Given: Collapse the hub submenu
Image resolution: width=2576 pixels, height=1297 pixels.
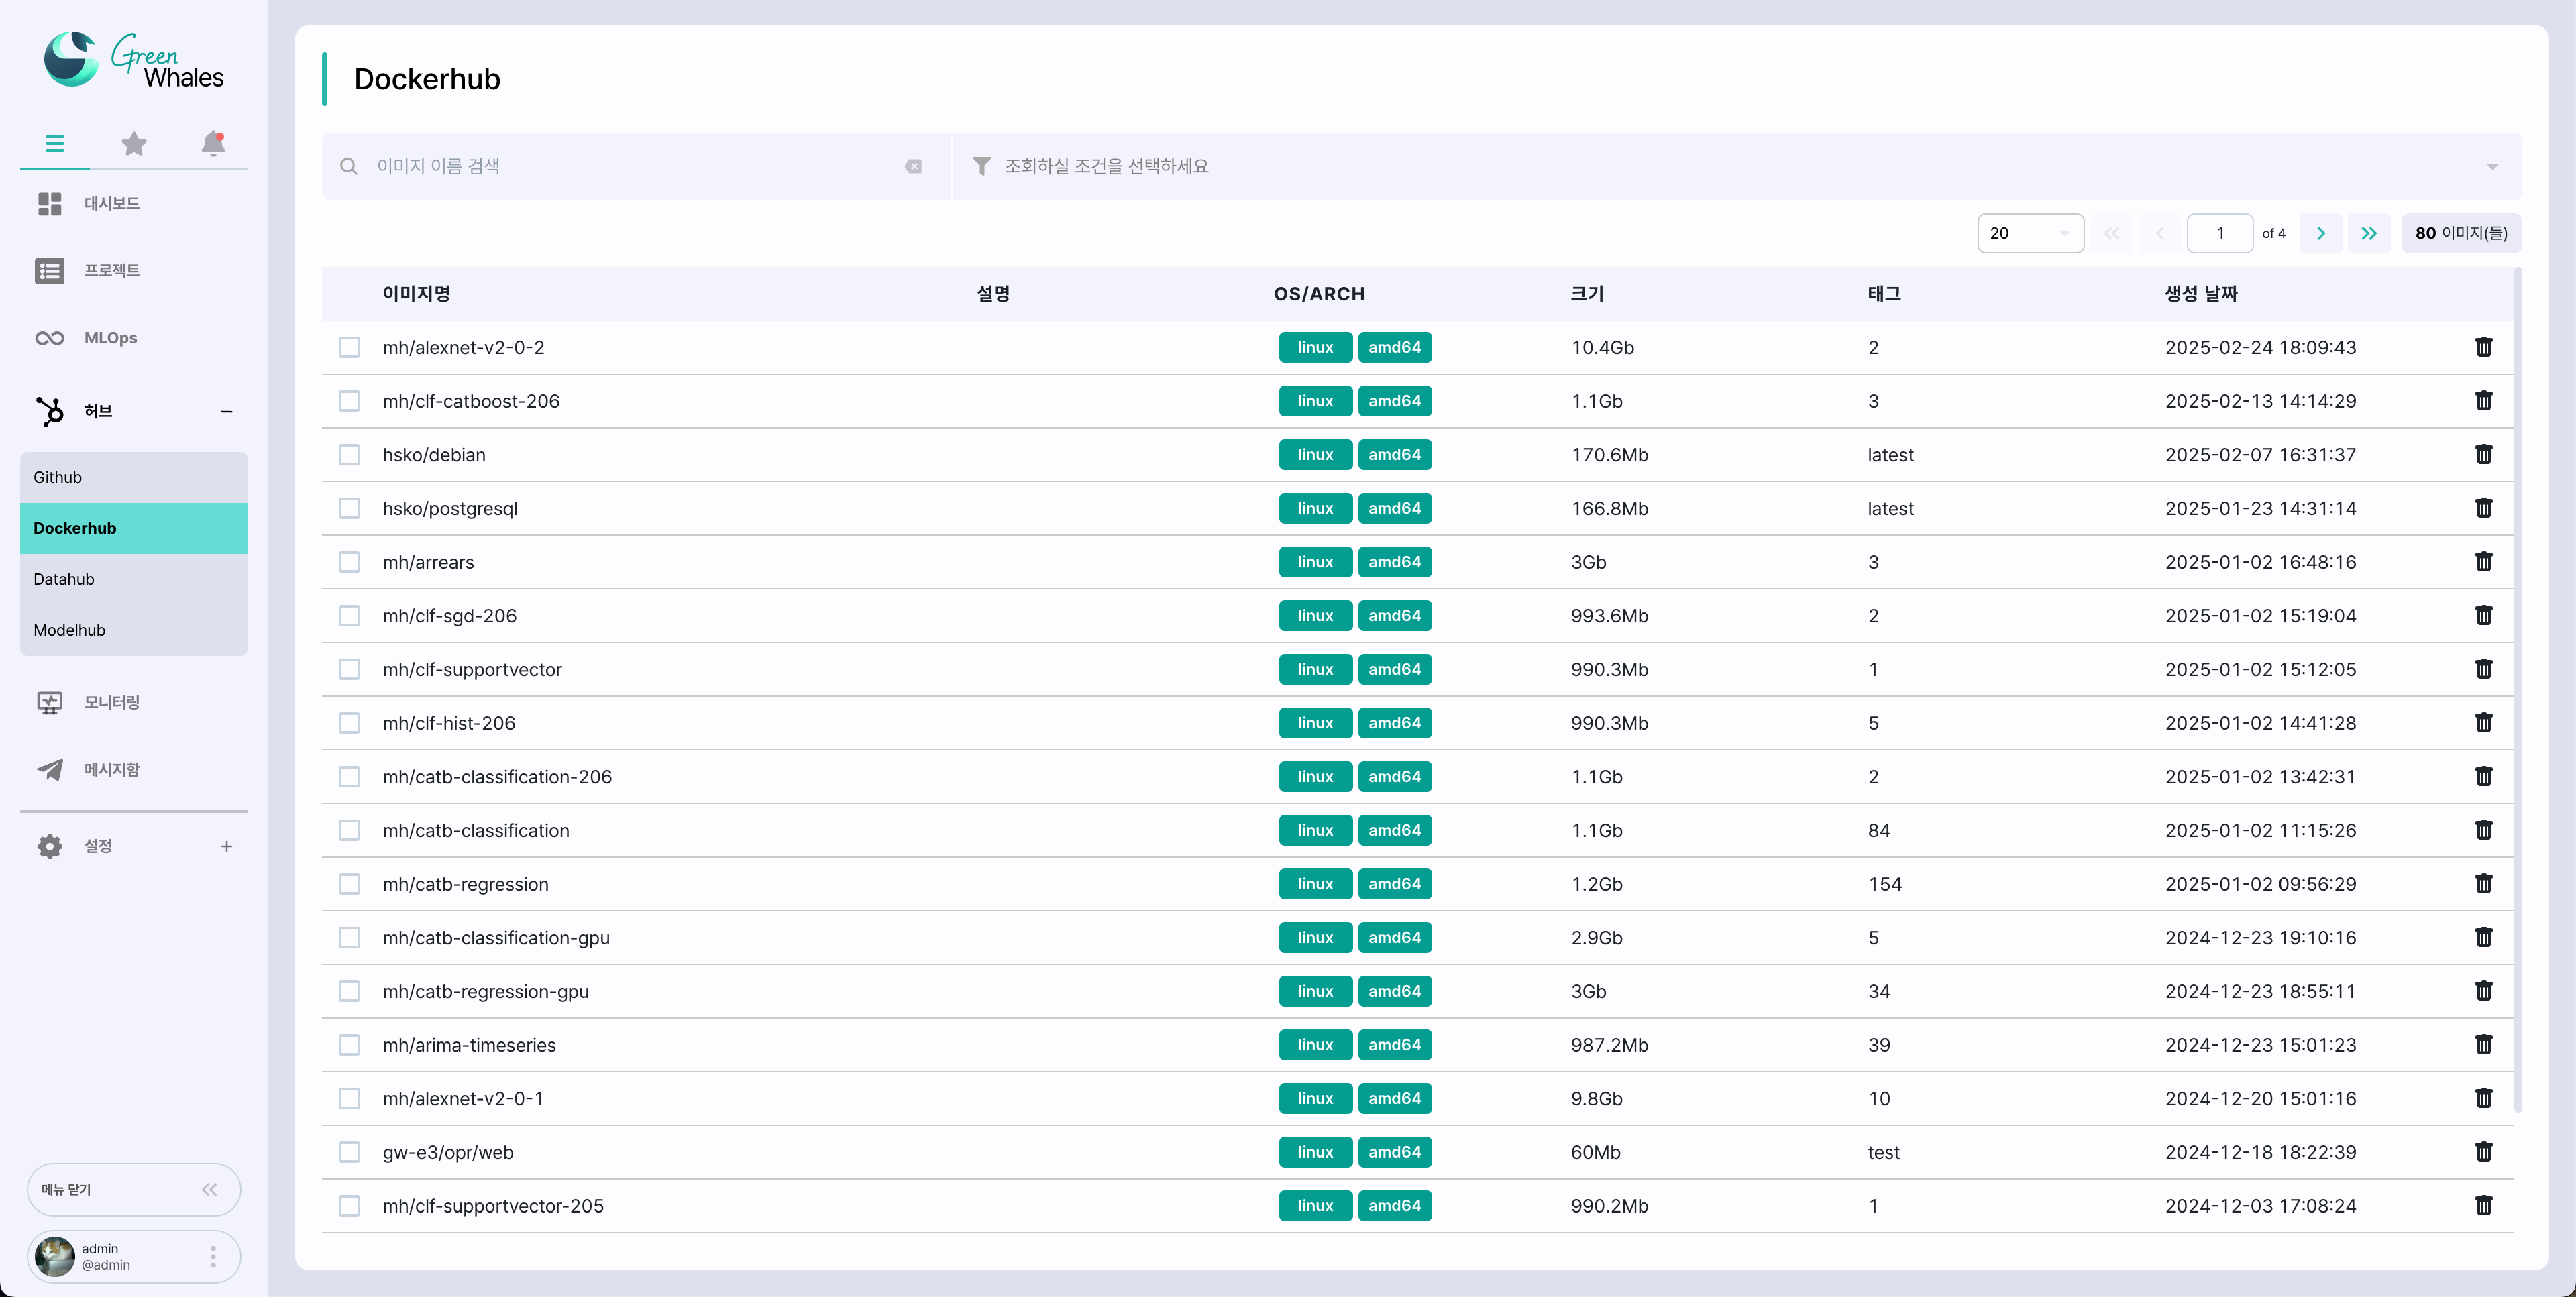Looking at the screenshot, I should 227,412.
